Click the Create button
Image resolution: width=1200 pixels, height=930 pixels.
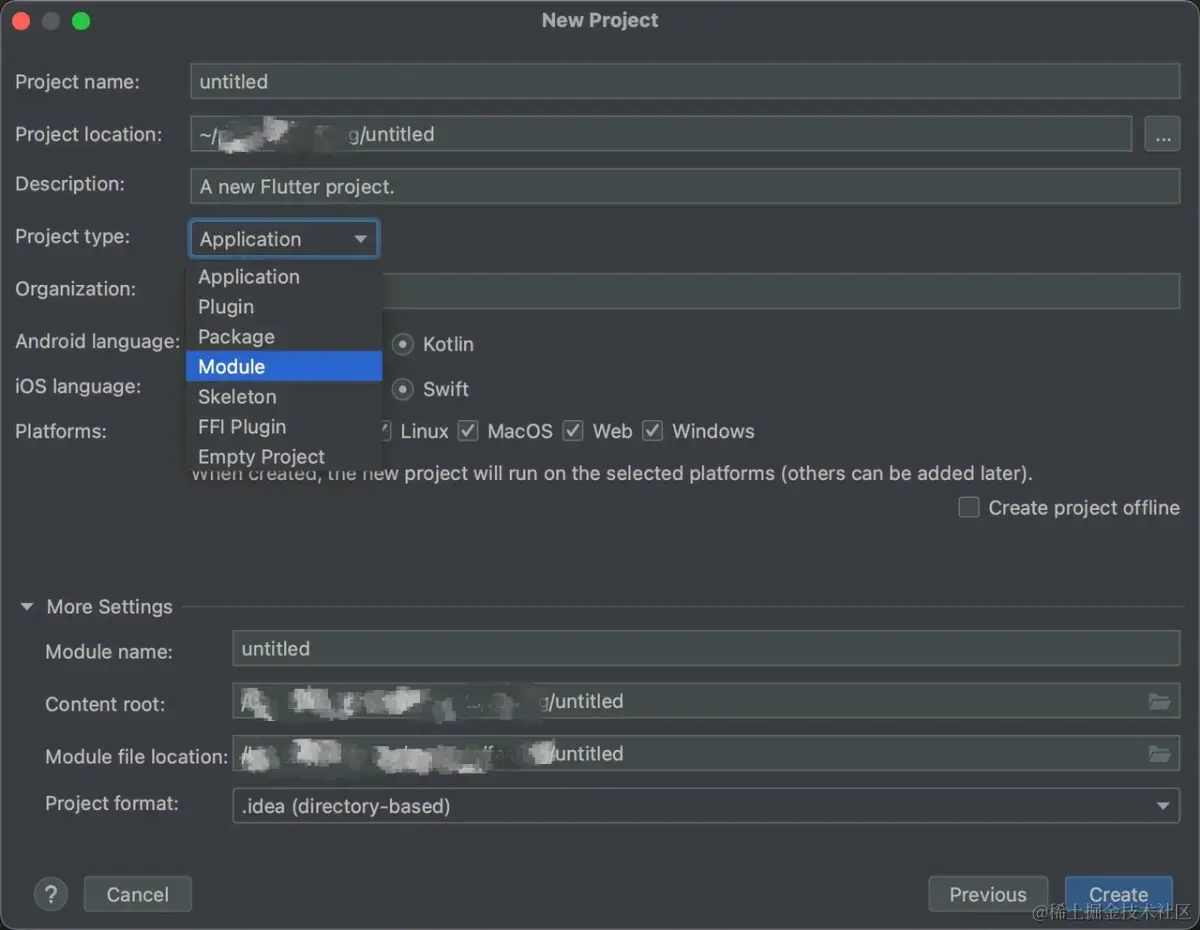1118,894
